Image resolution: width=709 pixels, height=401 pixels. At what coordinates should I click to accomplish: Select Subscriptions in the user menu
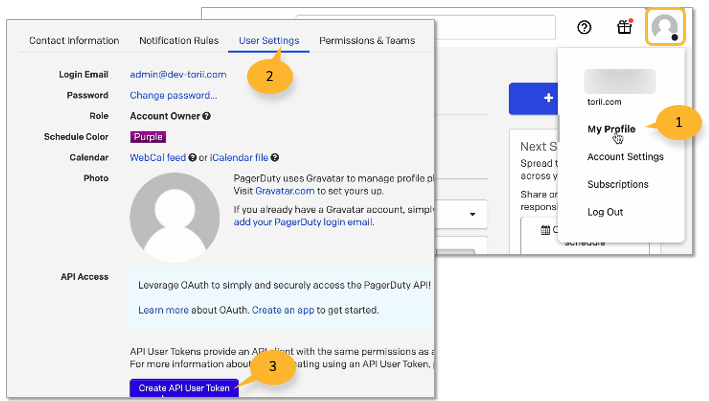[x=618, y=184]
